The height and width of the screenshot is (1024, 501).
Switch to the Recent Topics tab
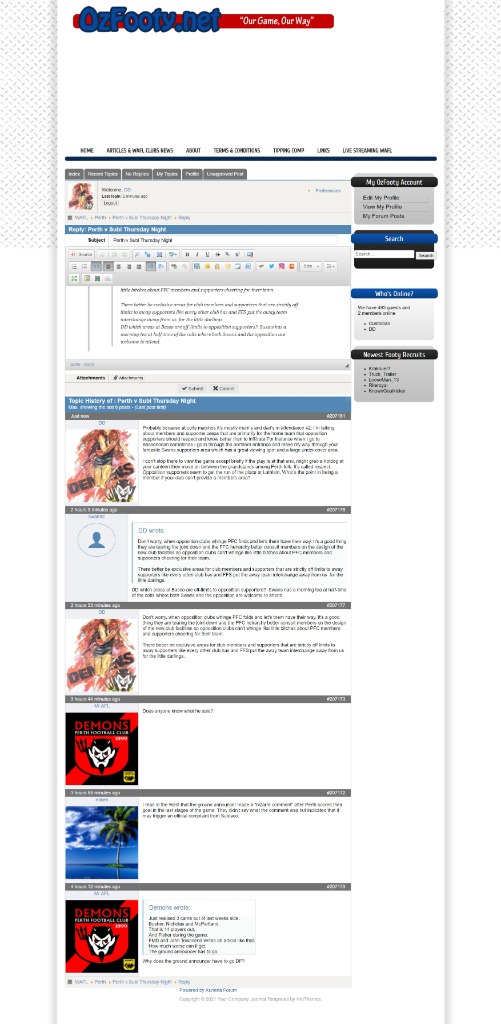coord(103,174)
